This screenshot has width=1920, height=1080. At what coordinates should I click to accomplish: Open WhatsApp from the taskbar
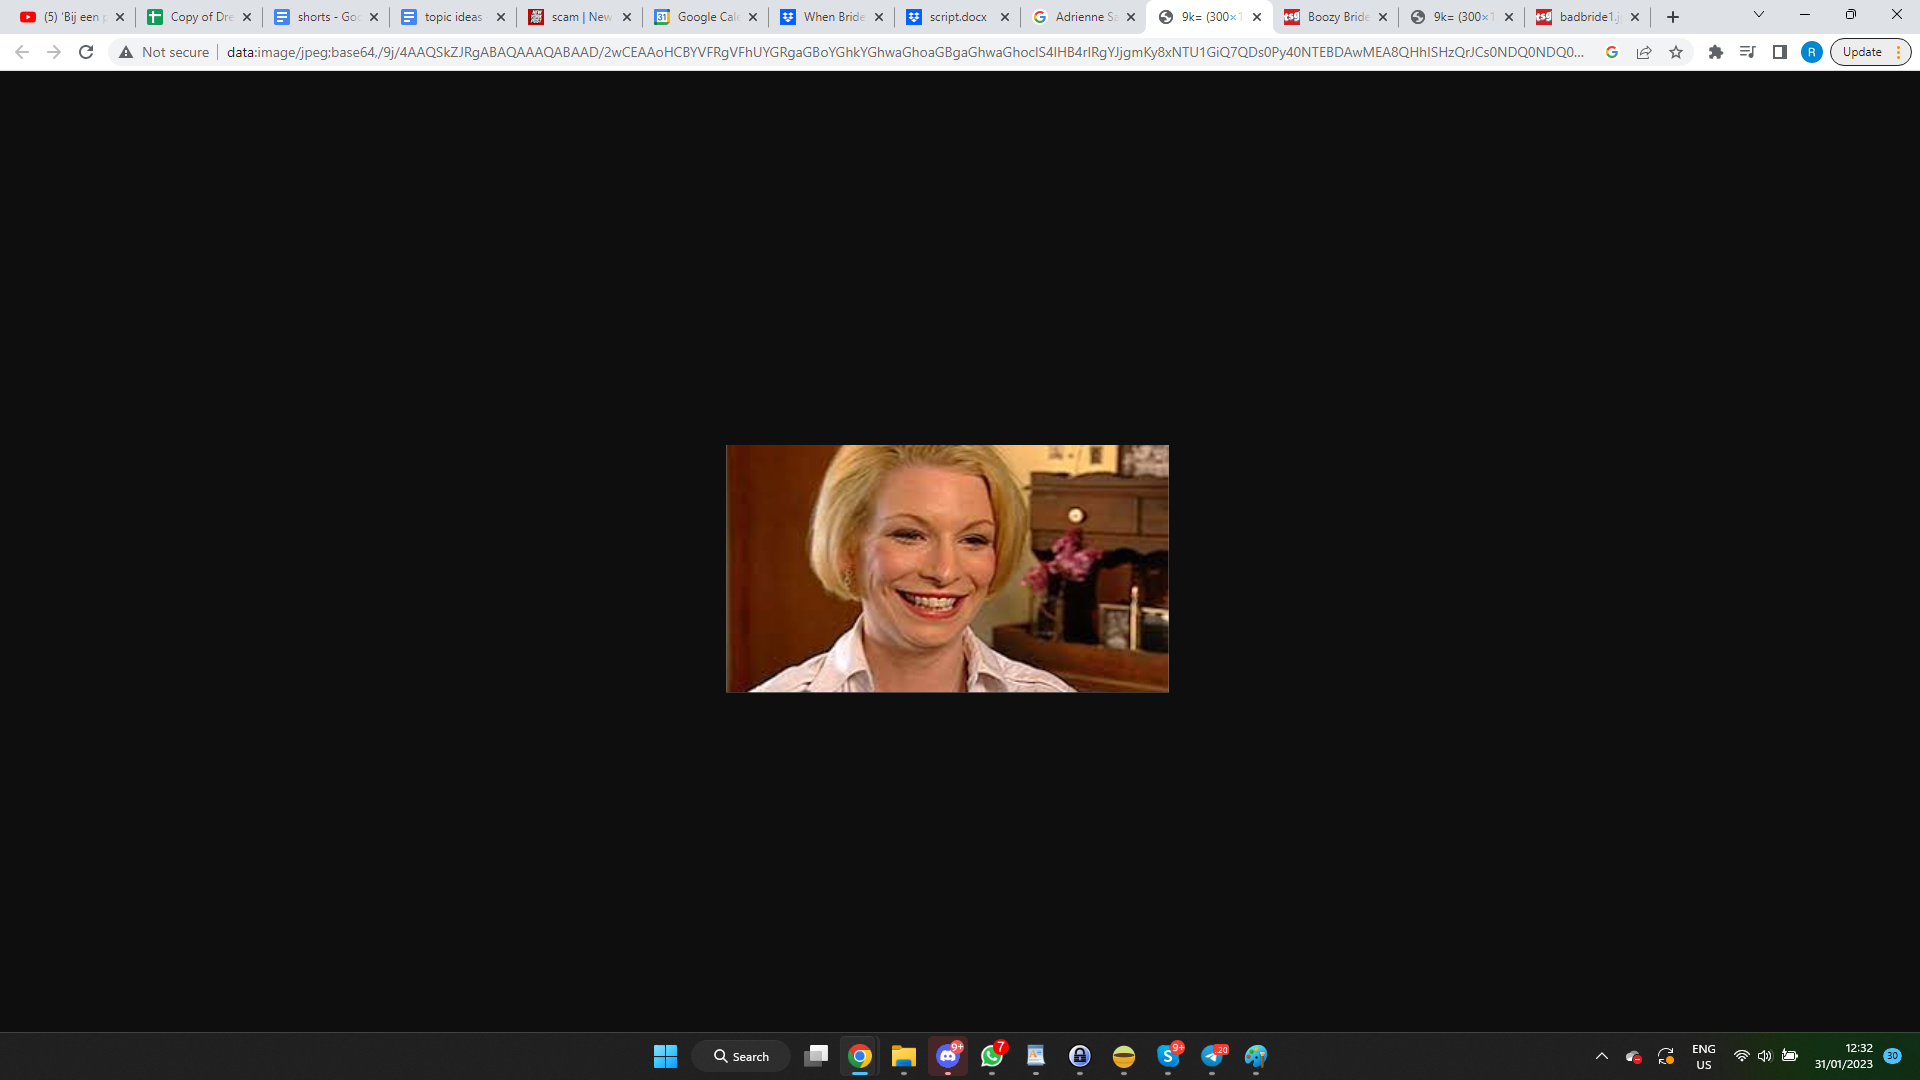(992, 1056)
